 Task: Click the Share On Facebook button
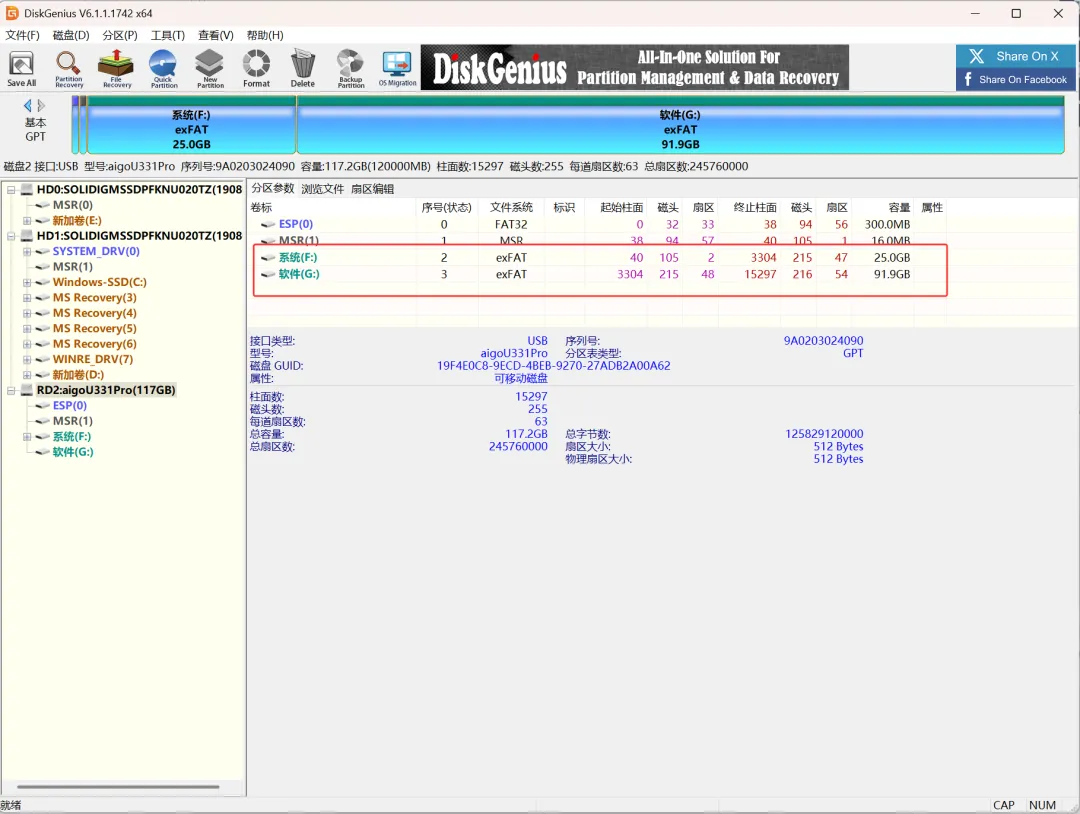click(x=1014, y=79)
